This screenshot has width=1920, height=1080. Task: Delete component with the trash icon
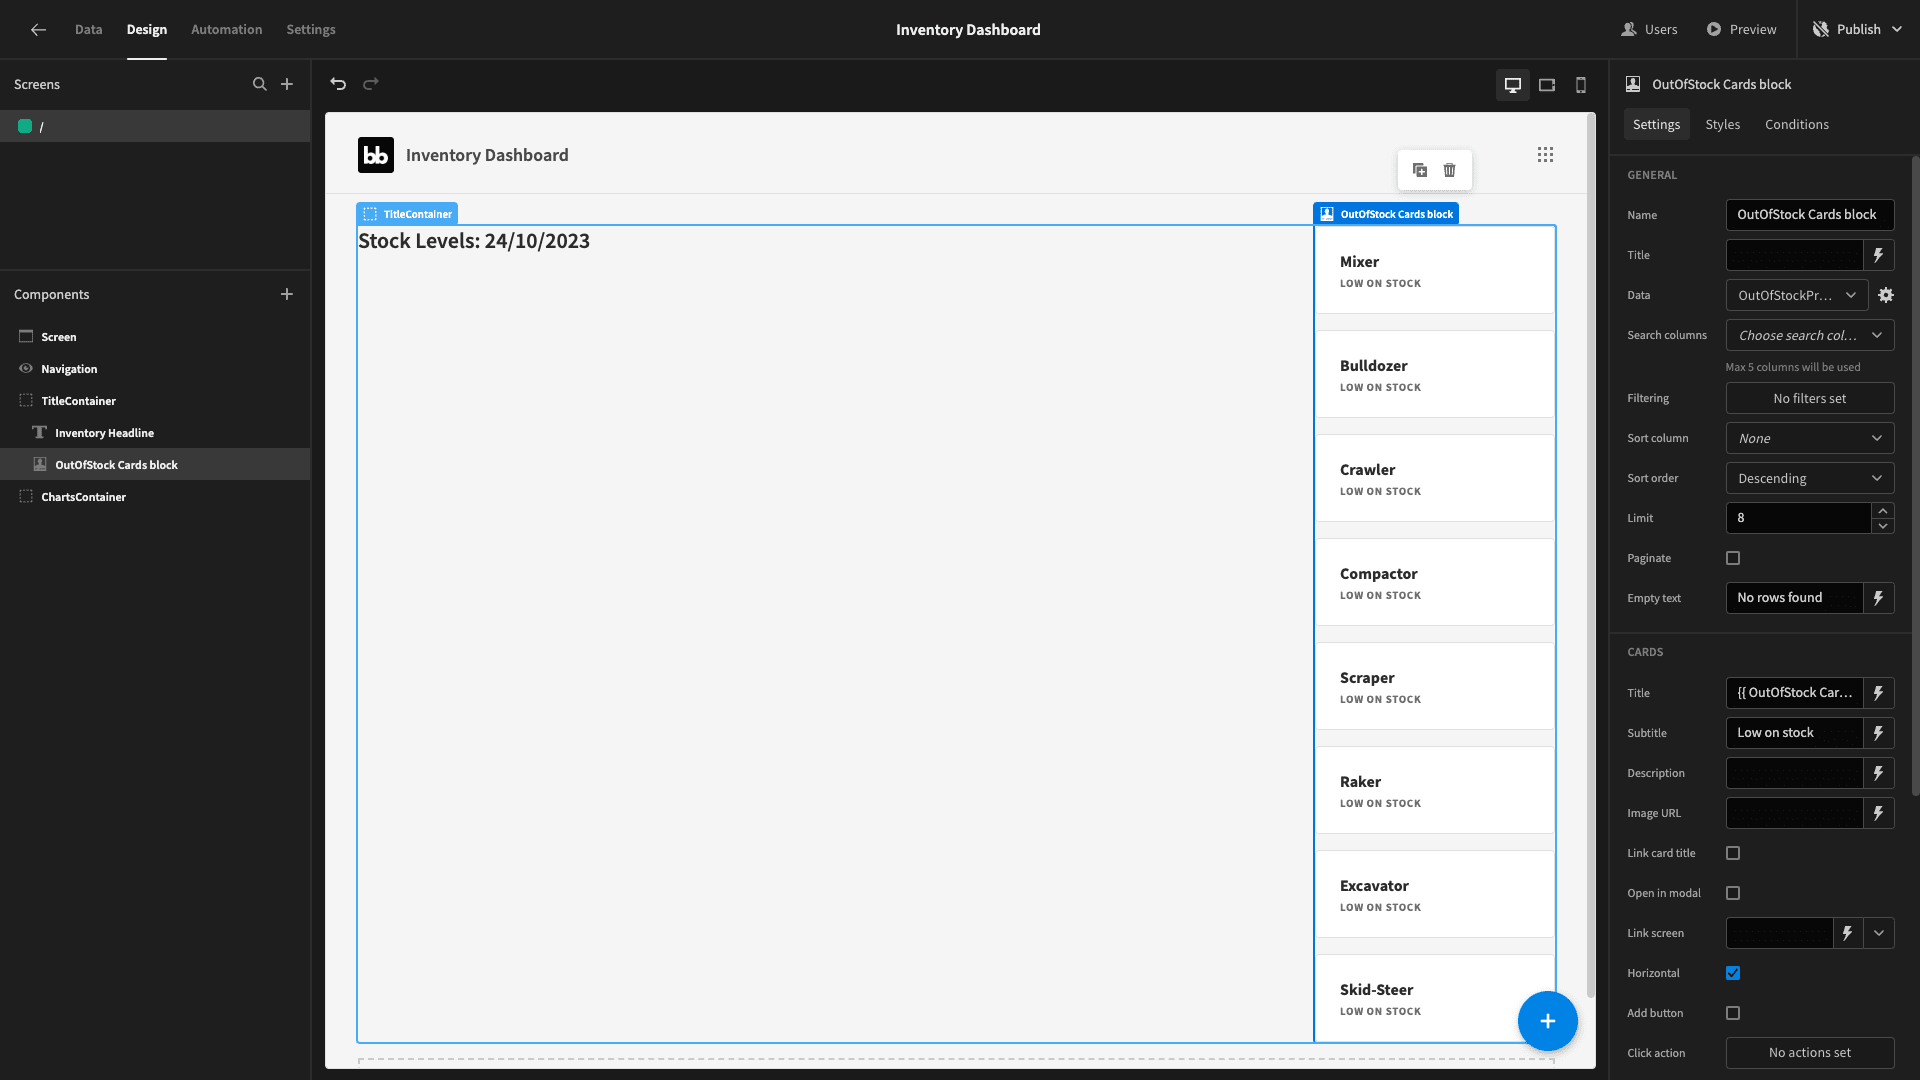click(x=1450, y=170)
